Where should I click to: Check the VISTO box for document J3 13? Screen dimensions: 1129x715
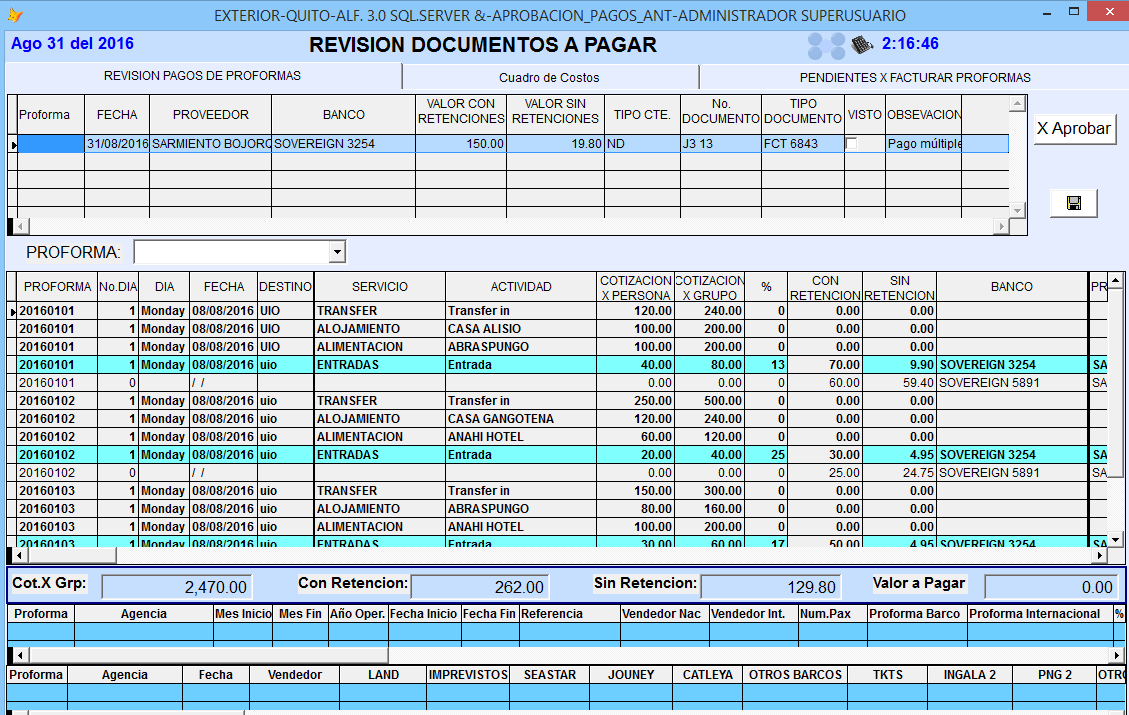point(852,144)
